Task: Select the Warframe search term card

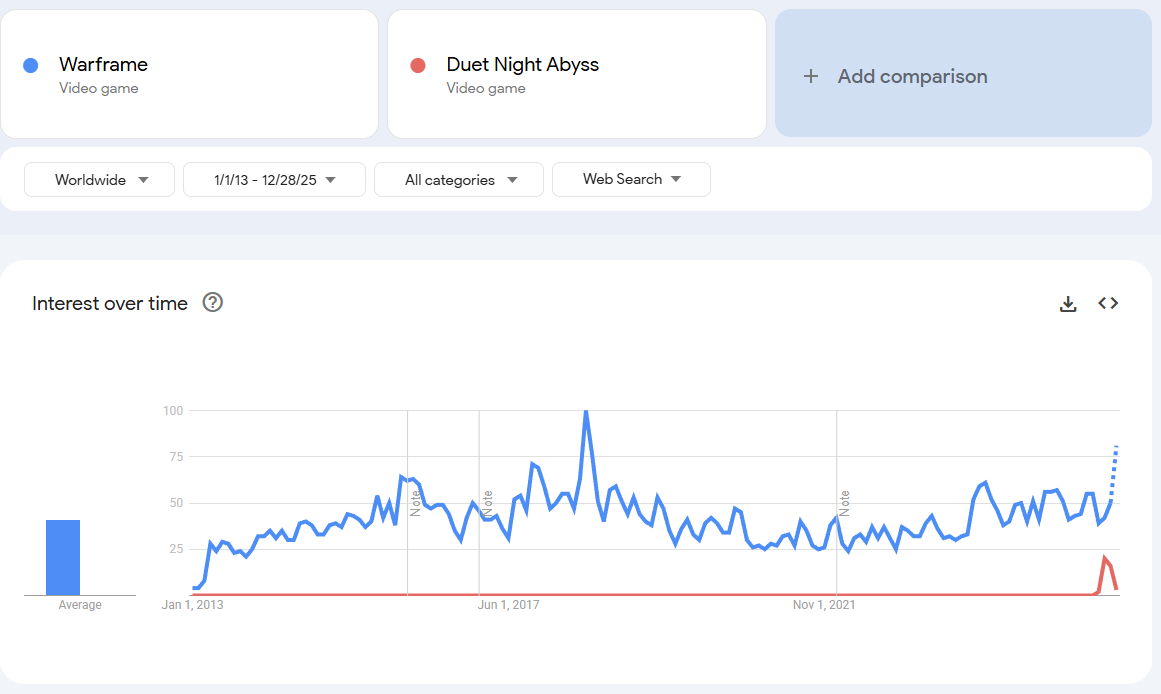Action: click(x=190, y=74)
